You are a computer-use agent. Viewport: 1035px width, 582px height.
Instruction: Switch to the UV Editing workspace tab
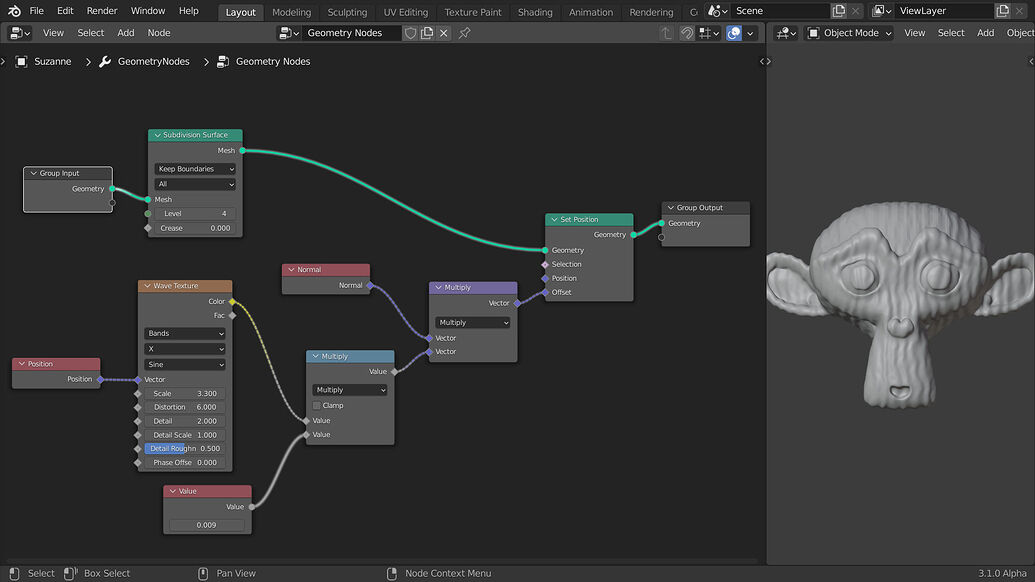406,12
